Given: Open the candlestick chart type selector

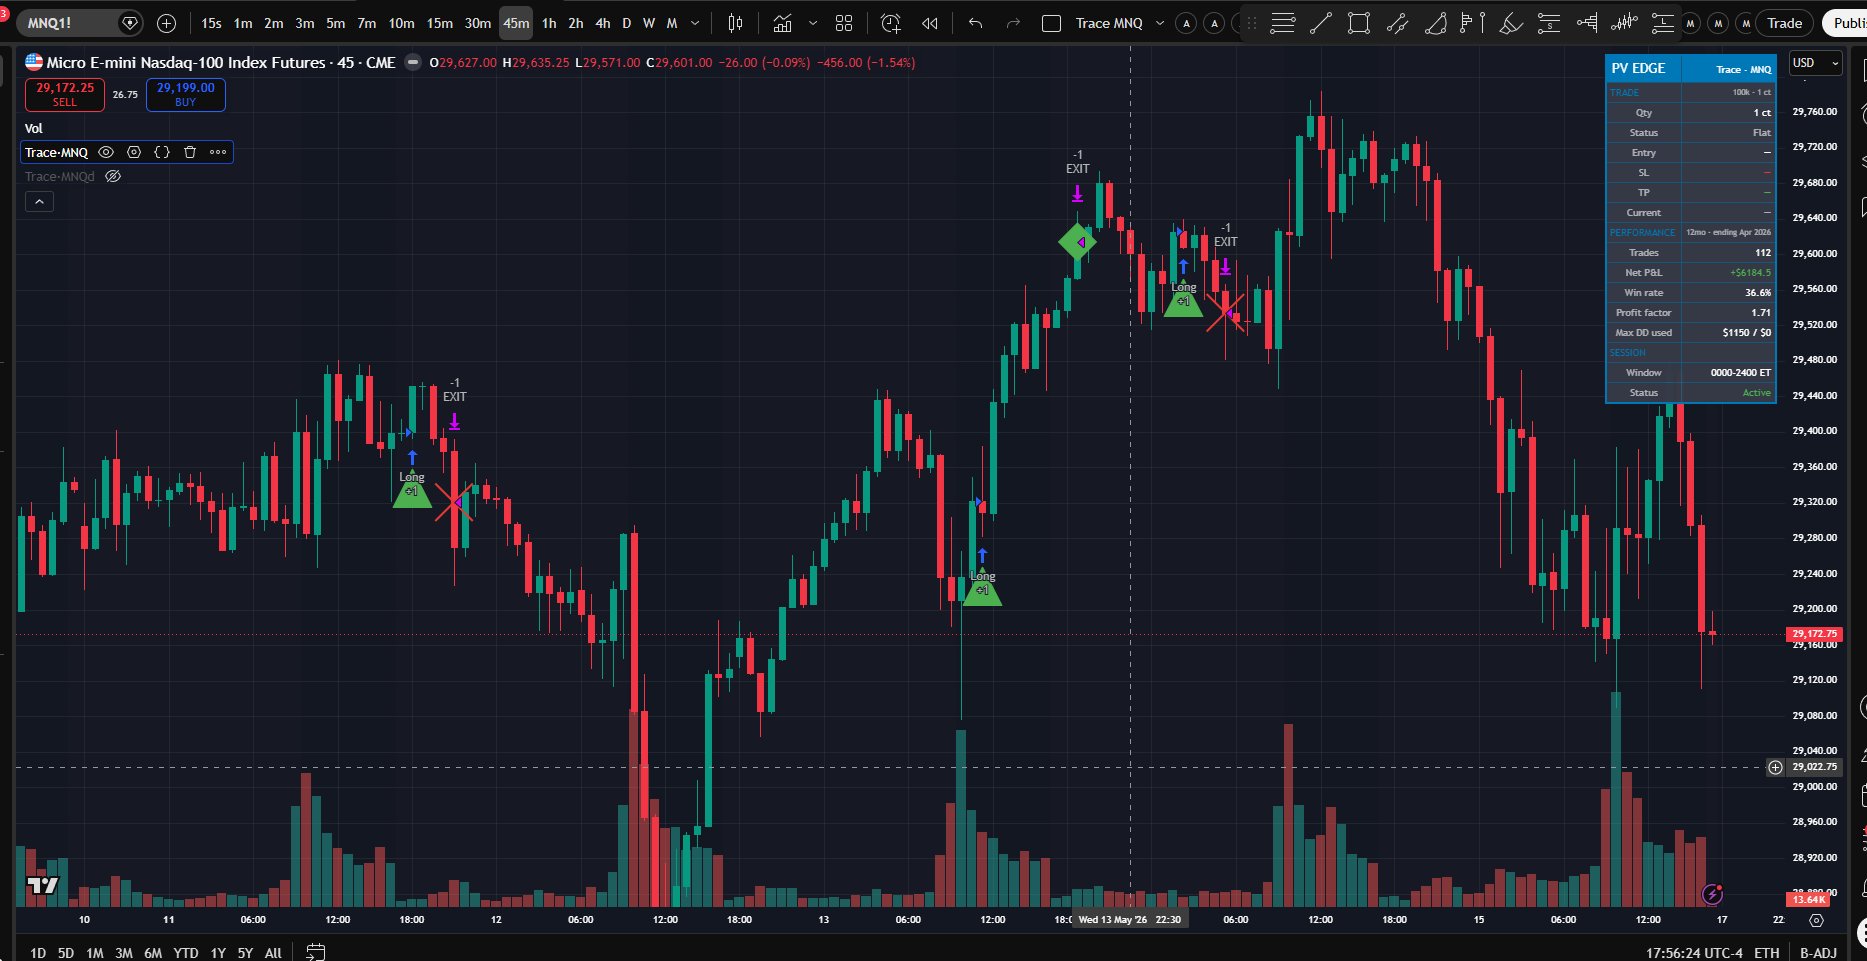Looking at the screenshot, I should (736, 23).
